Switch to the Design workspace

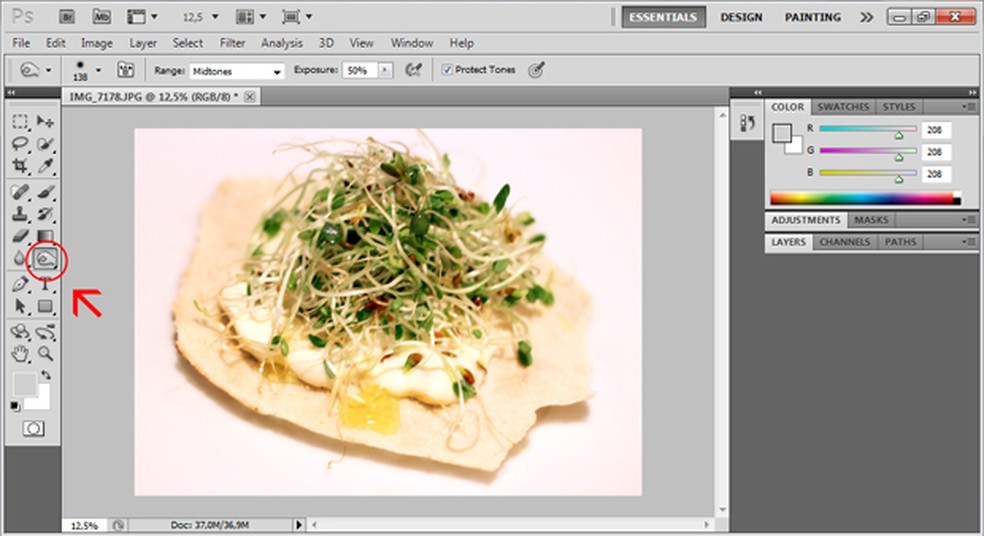(741, 17)
